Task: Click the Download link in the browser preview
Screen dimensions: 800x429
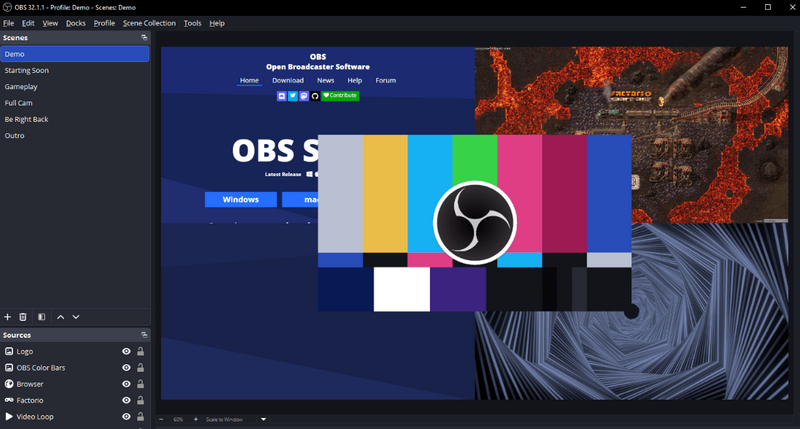Action: [x=288, y=81]
